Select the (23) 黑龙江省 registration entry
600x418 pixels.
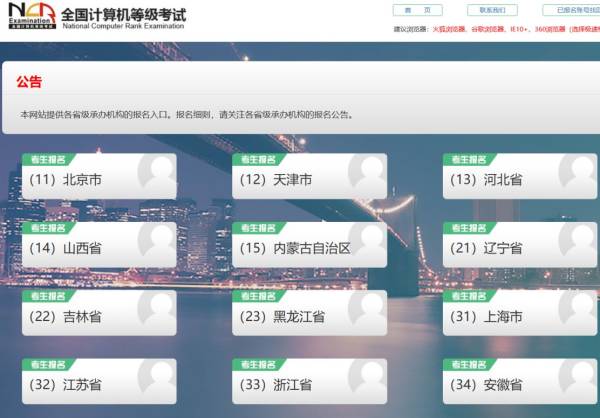coord(310,313)
